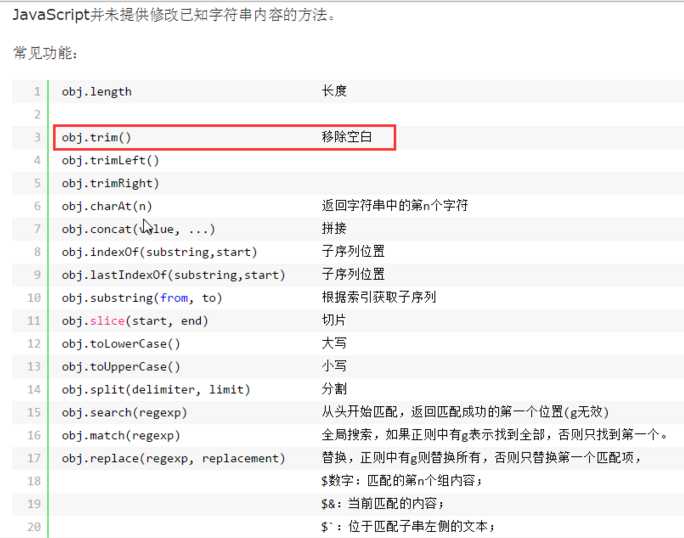Click the 拼接 description
The image size is (684, 538).
pos(334,228)
